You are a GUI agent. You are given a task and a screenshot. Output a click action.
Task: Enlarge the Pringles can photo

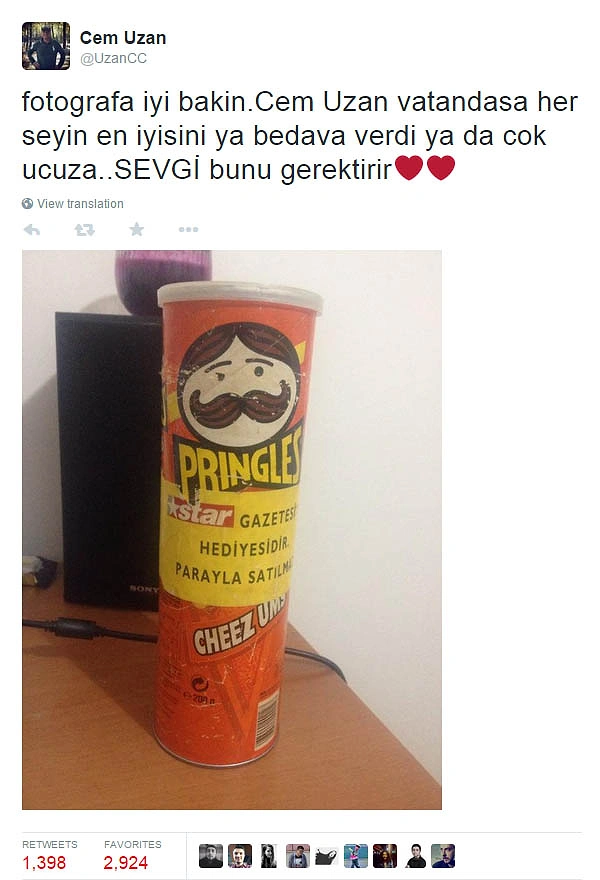232,530
